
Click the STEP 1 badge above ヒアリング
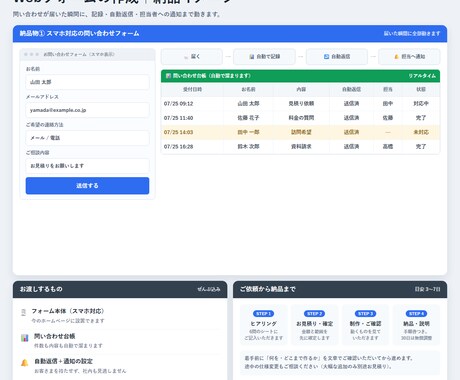(263, 314)
